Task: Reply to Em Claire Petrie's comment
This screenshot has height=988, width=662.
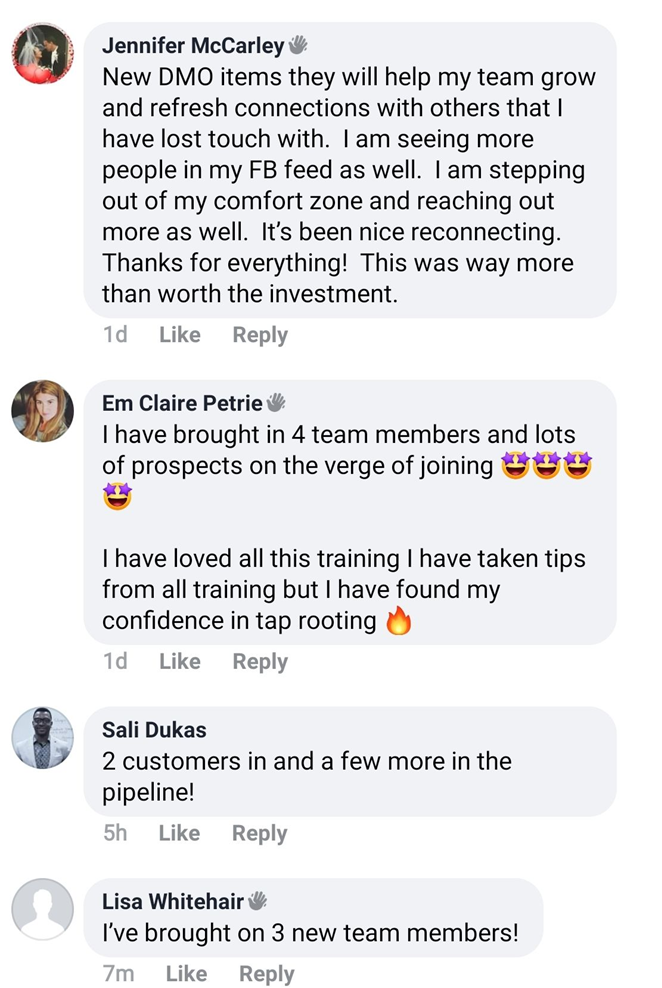Action: click(x=260, y=661)
